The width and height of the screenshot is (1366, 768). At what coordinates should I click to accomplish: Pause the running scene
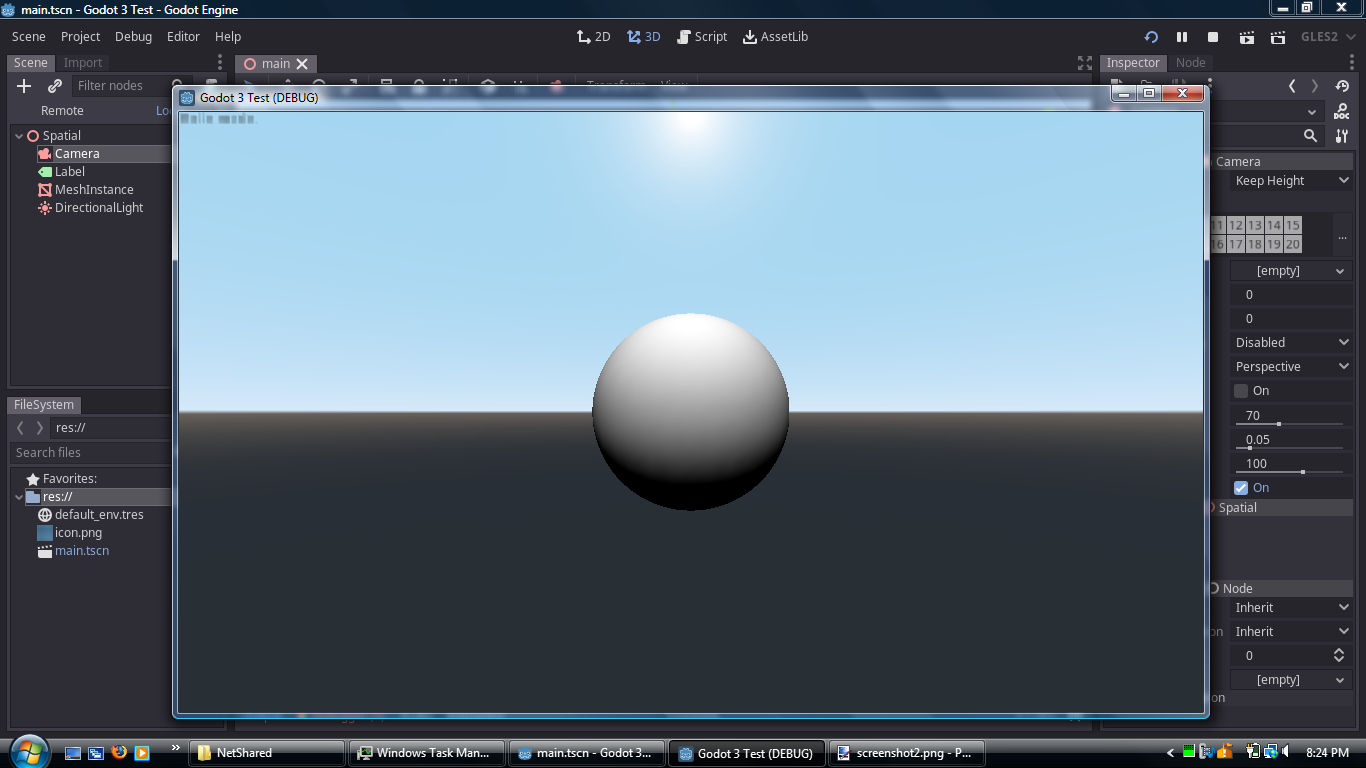(1182, 37)
